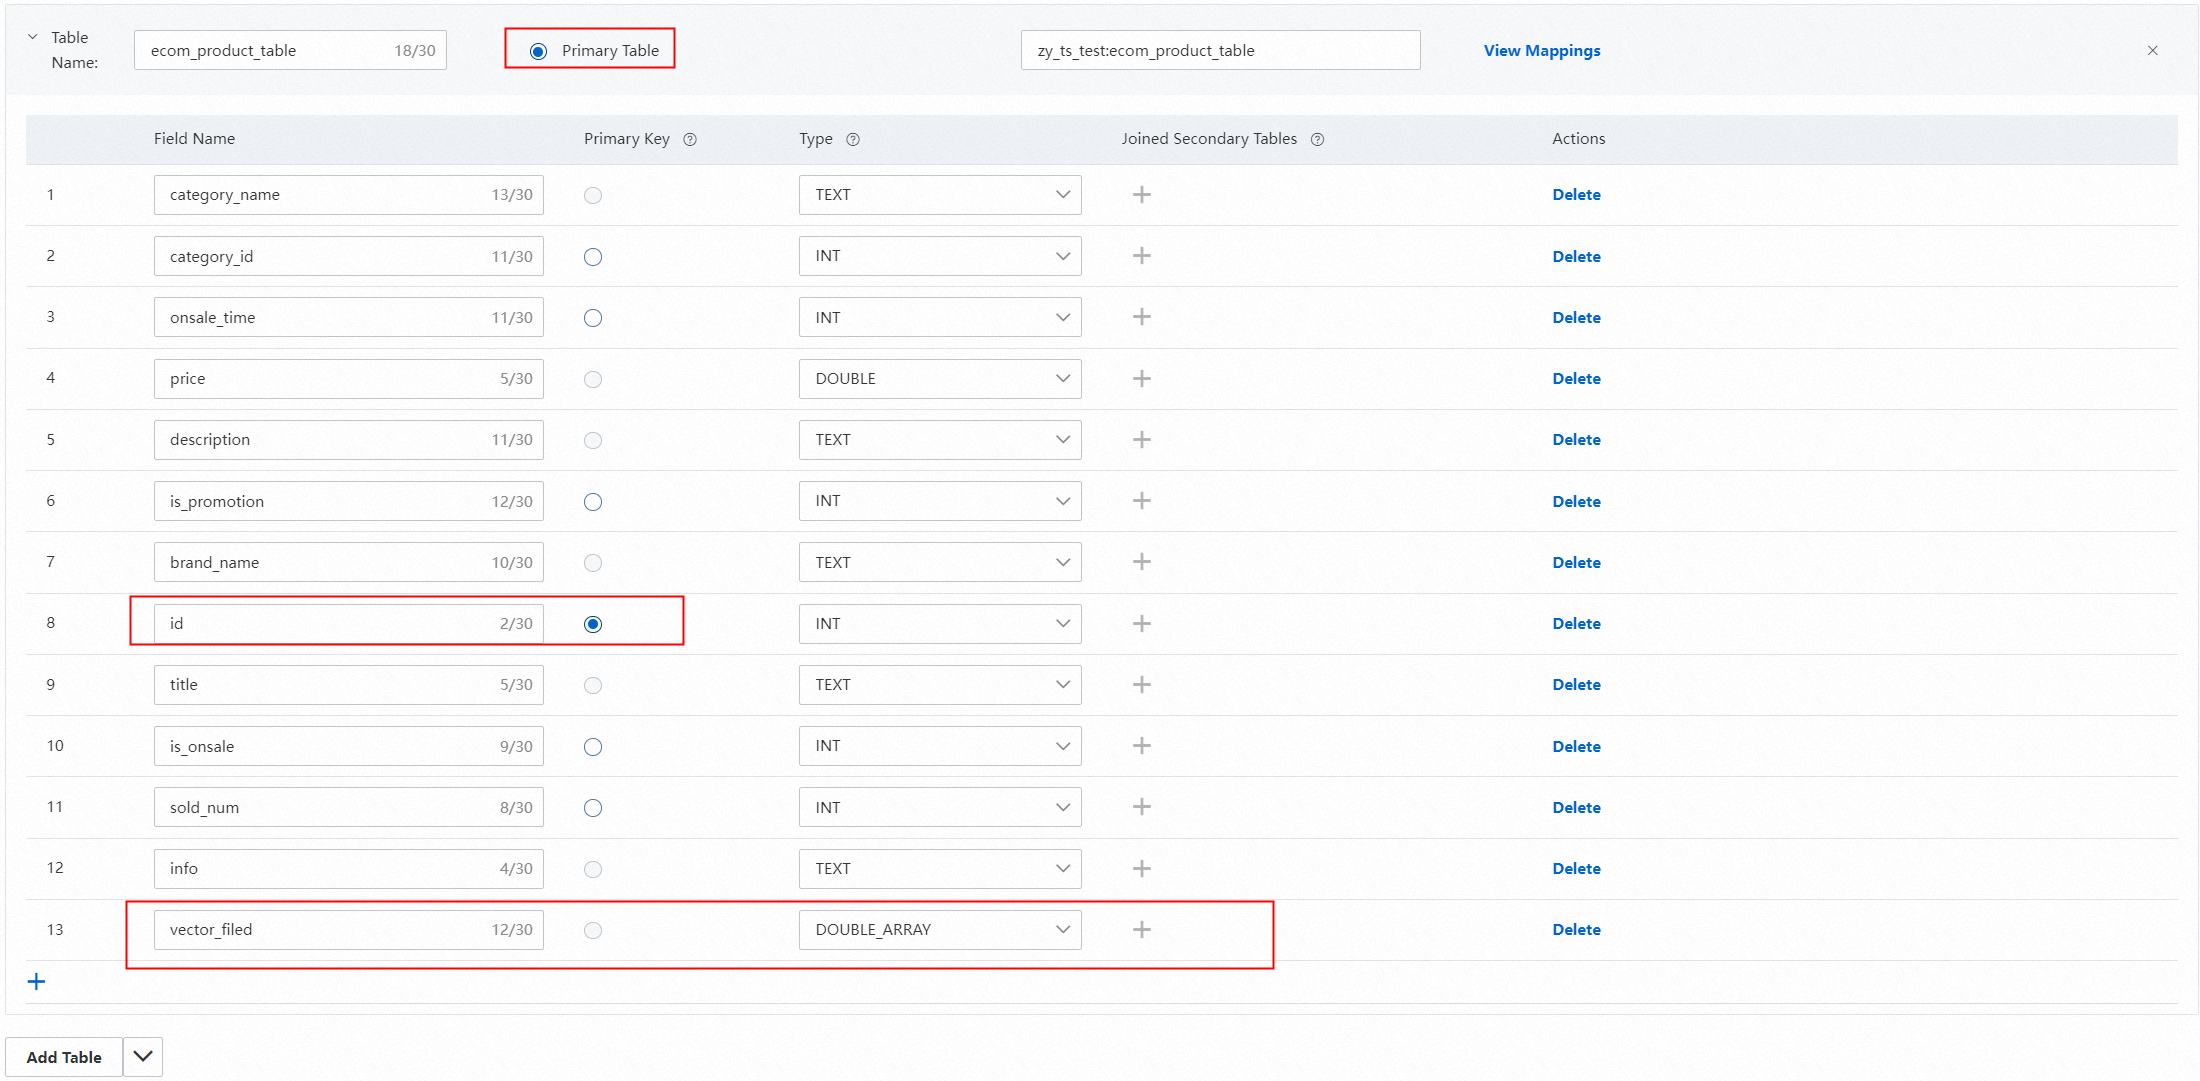The image size is (2200, 1081).
Task: Open Primary Key help tooltip icon
Action: [x=690, y=140]
